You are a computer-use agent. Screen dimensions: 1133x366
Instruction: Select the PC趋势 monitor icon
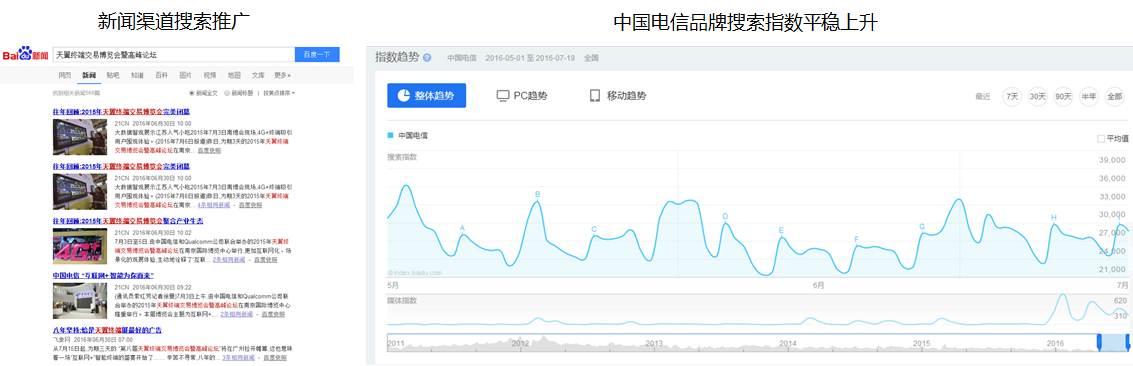(503, 96)
